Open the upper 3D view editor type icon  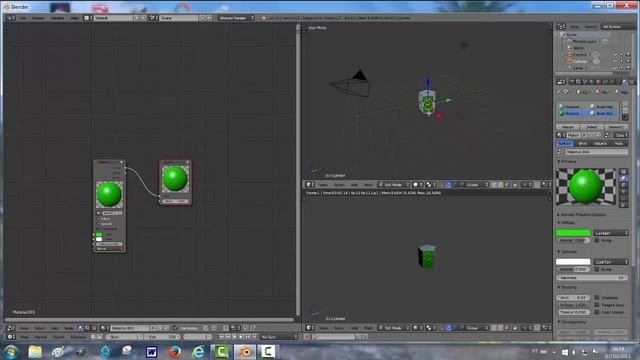pyautogui.click(x=310, y=185)
